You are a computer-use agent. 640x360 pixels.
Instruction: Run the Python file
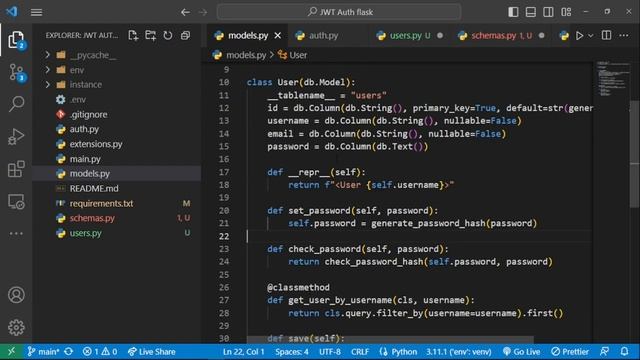click(x=579, y=36)
